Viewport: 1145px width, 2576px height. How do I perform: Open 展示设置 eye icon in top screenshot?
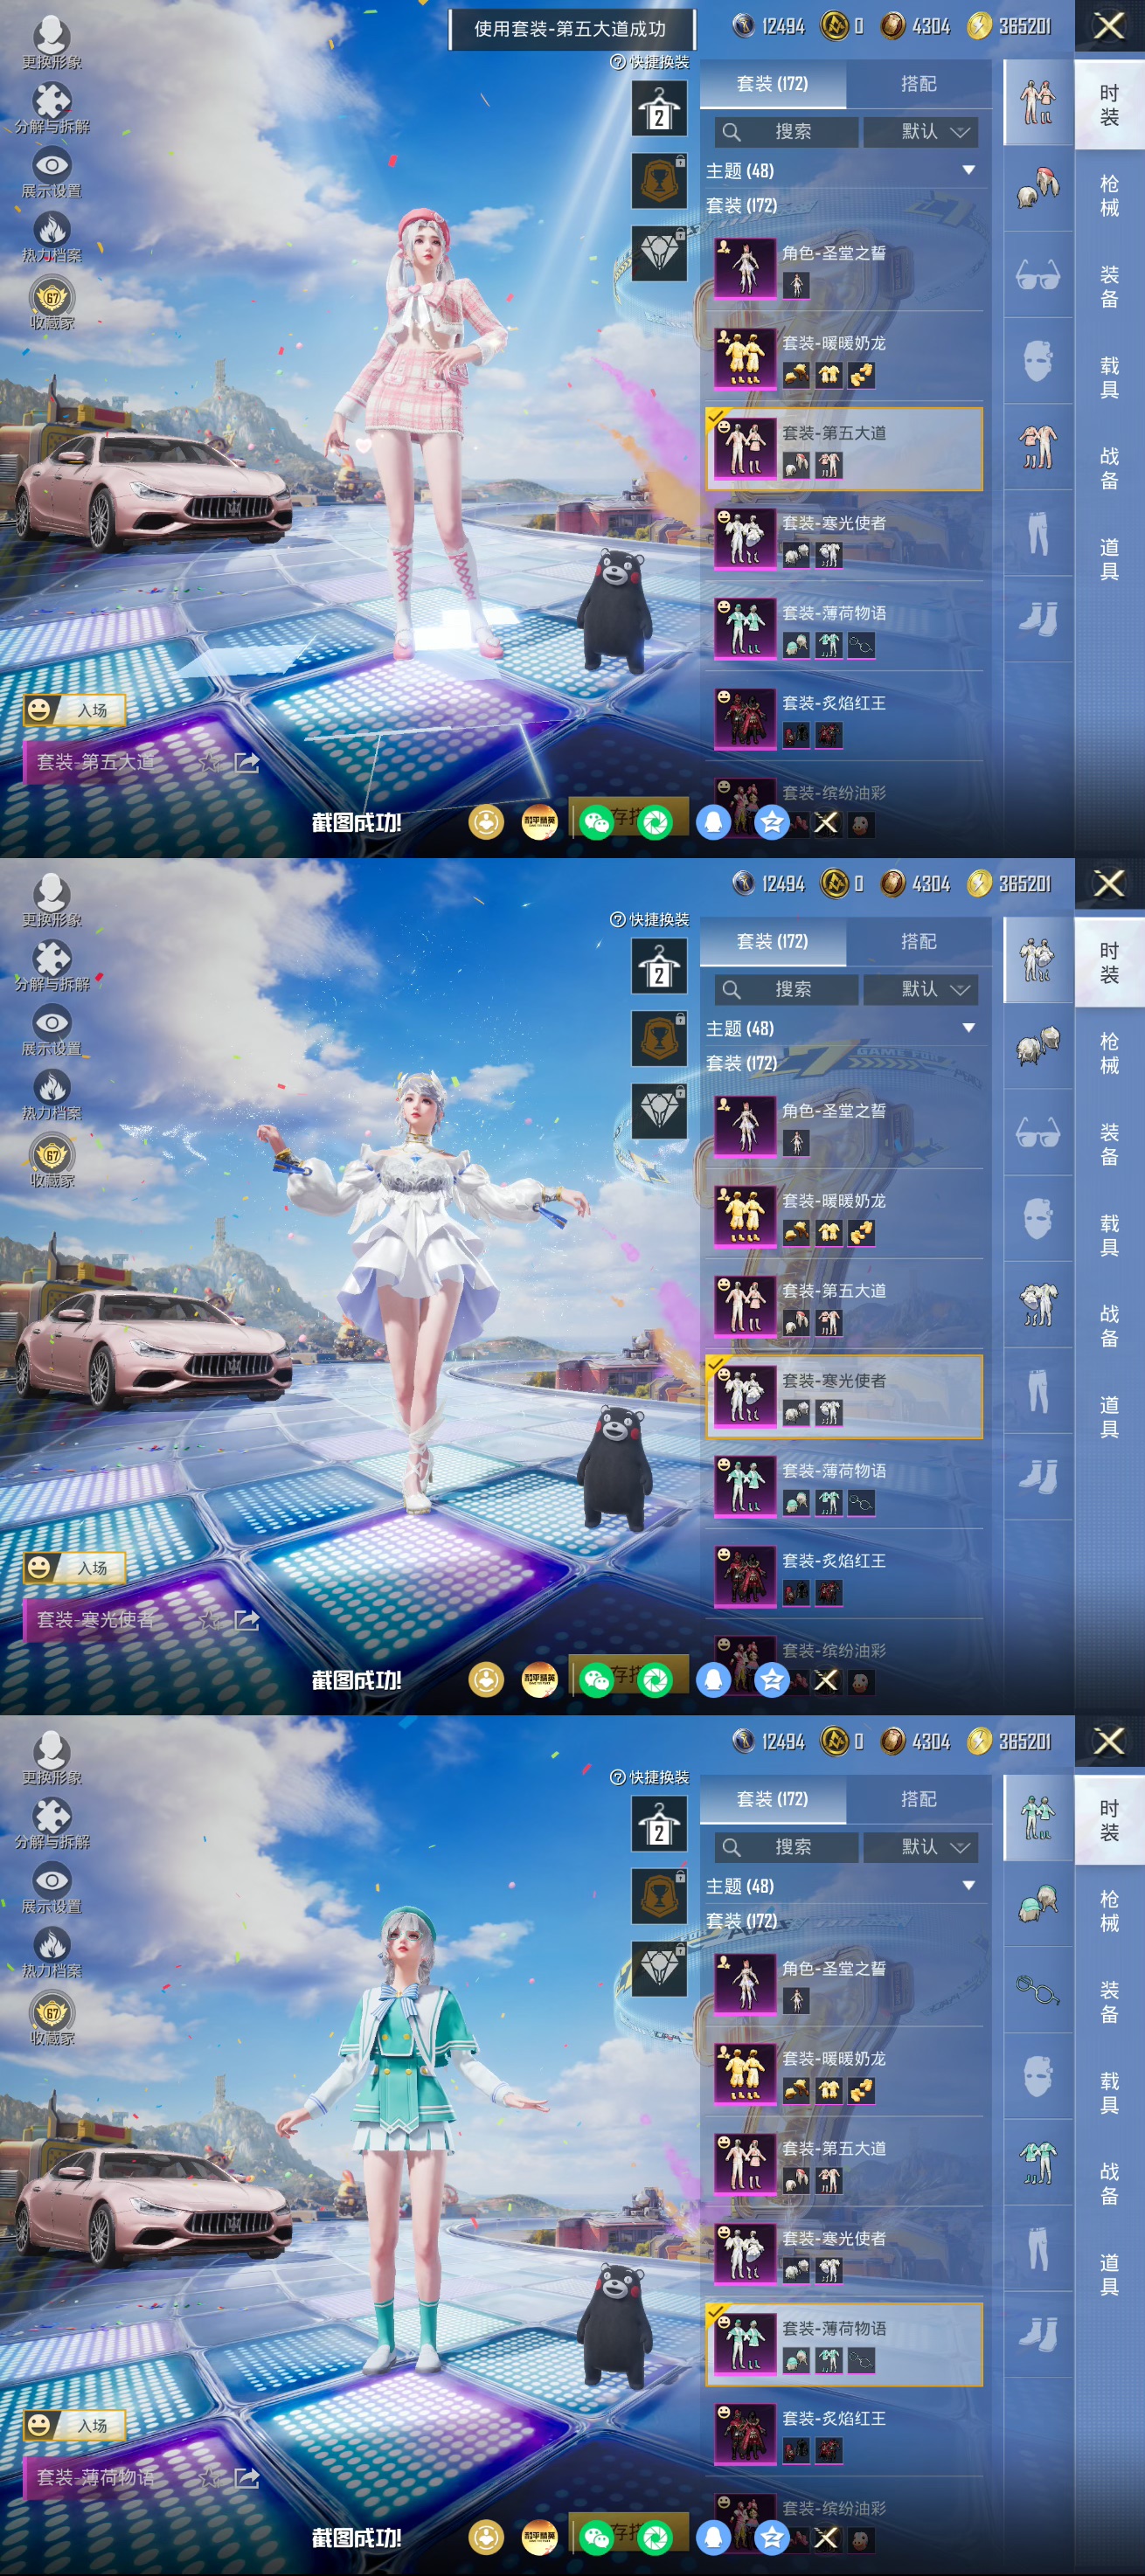[52, 173]
